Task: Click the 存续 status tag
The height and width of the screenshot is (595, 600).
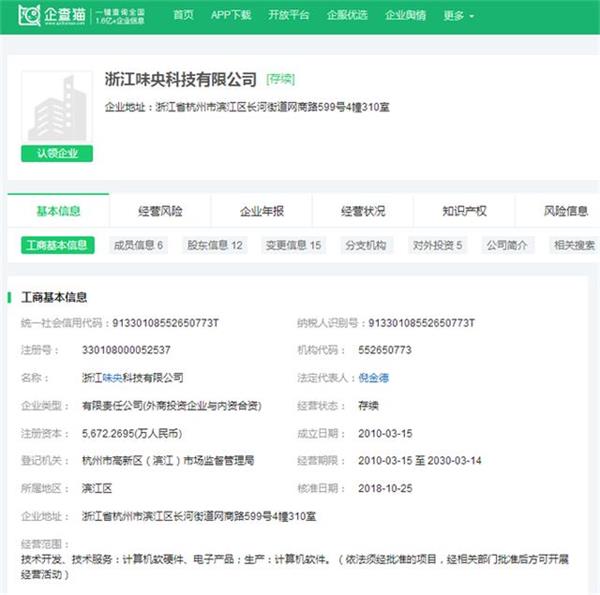Action: 281,79
